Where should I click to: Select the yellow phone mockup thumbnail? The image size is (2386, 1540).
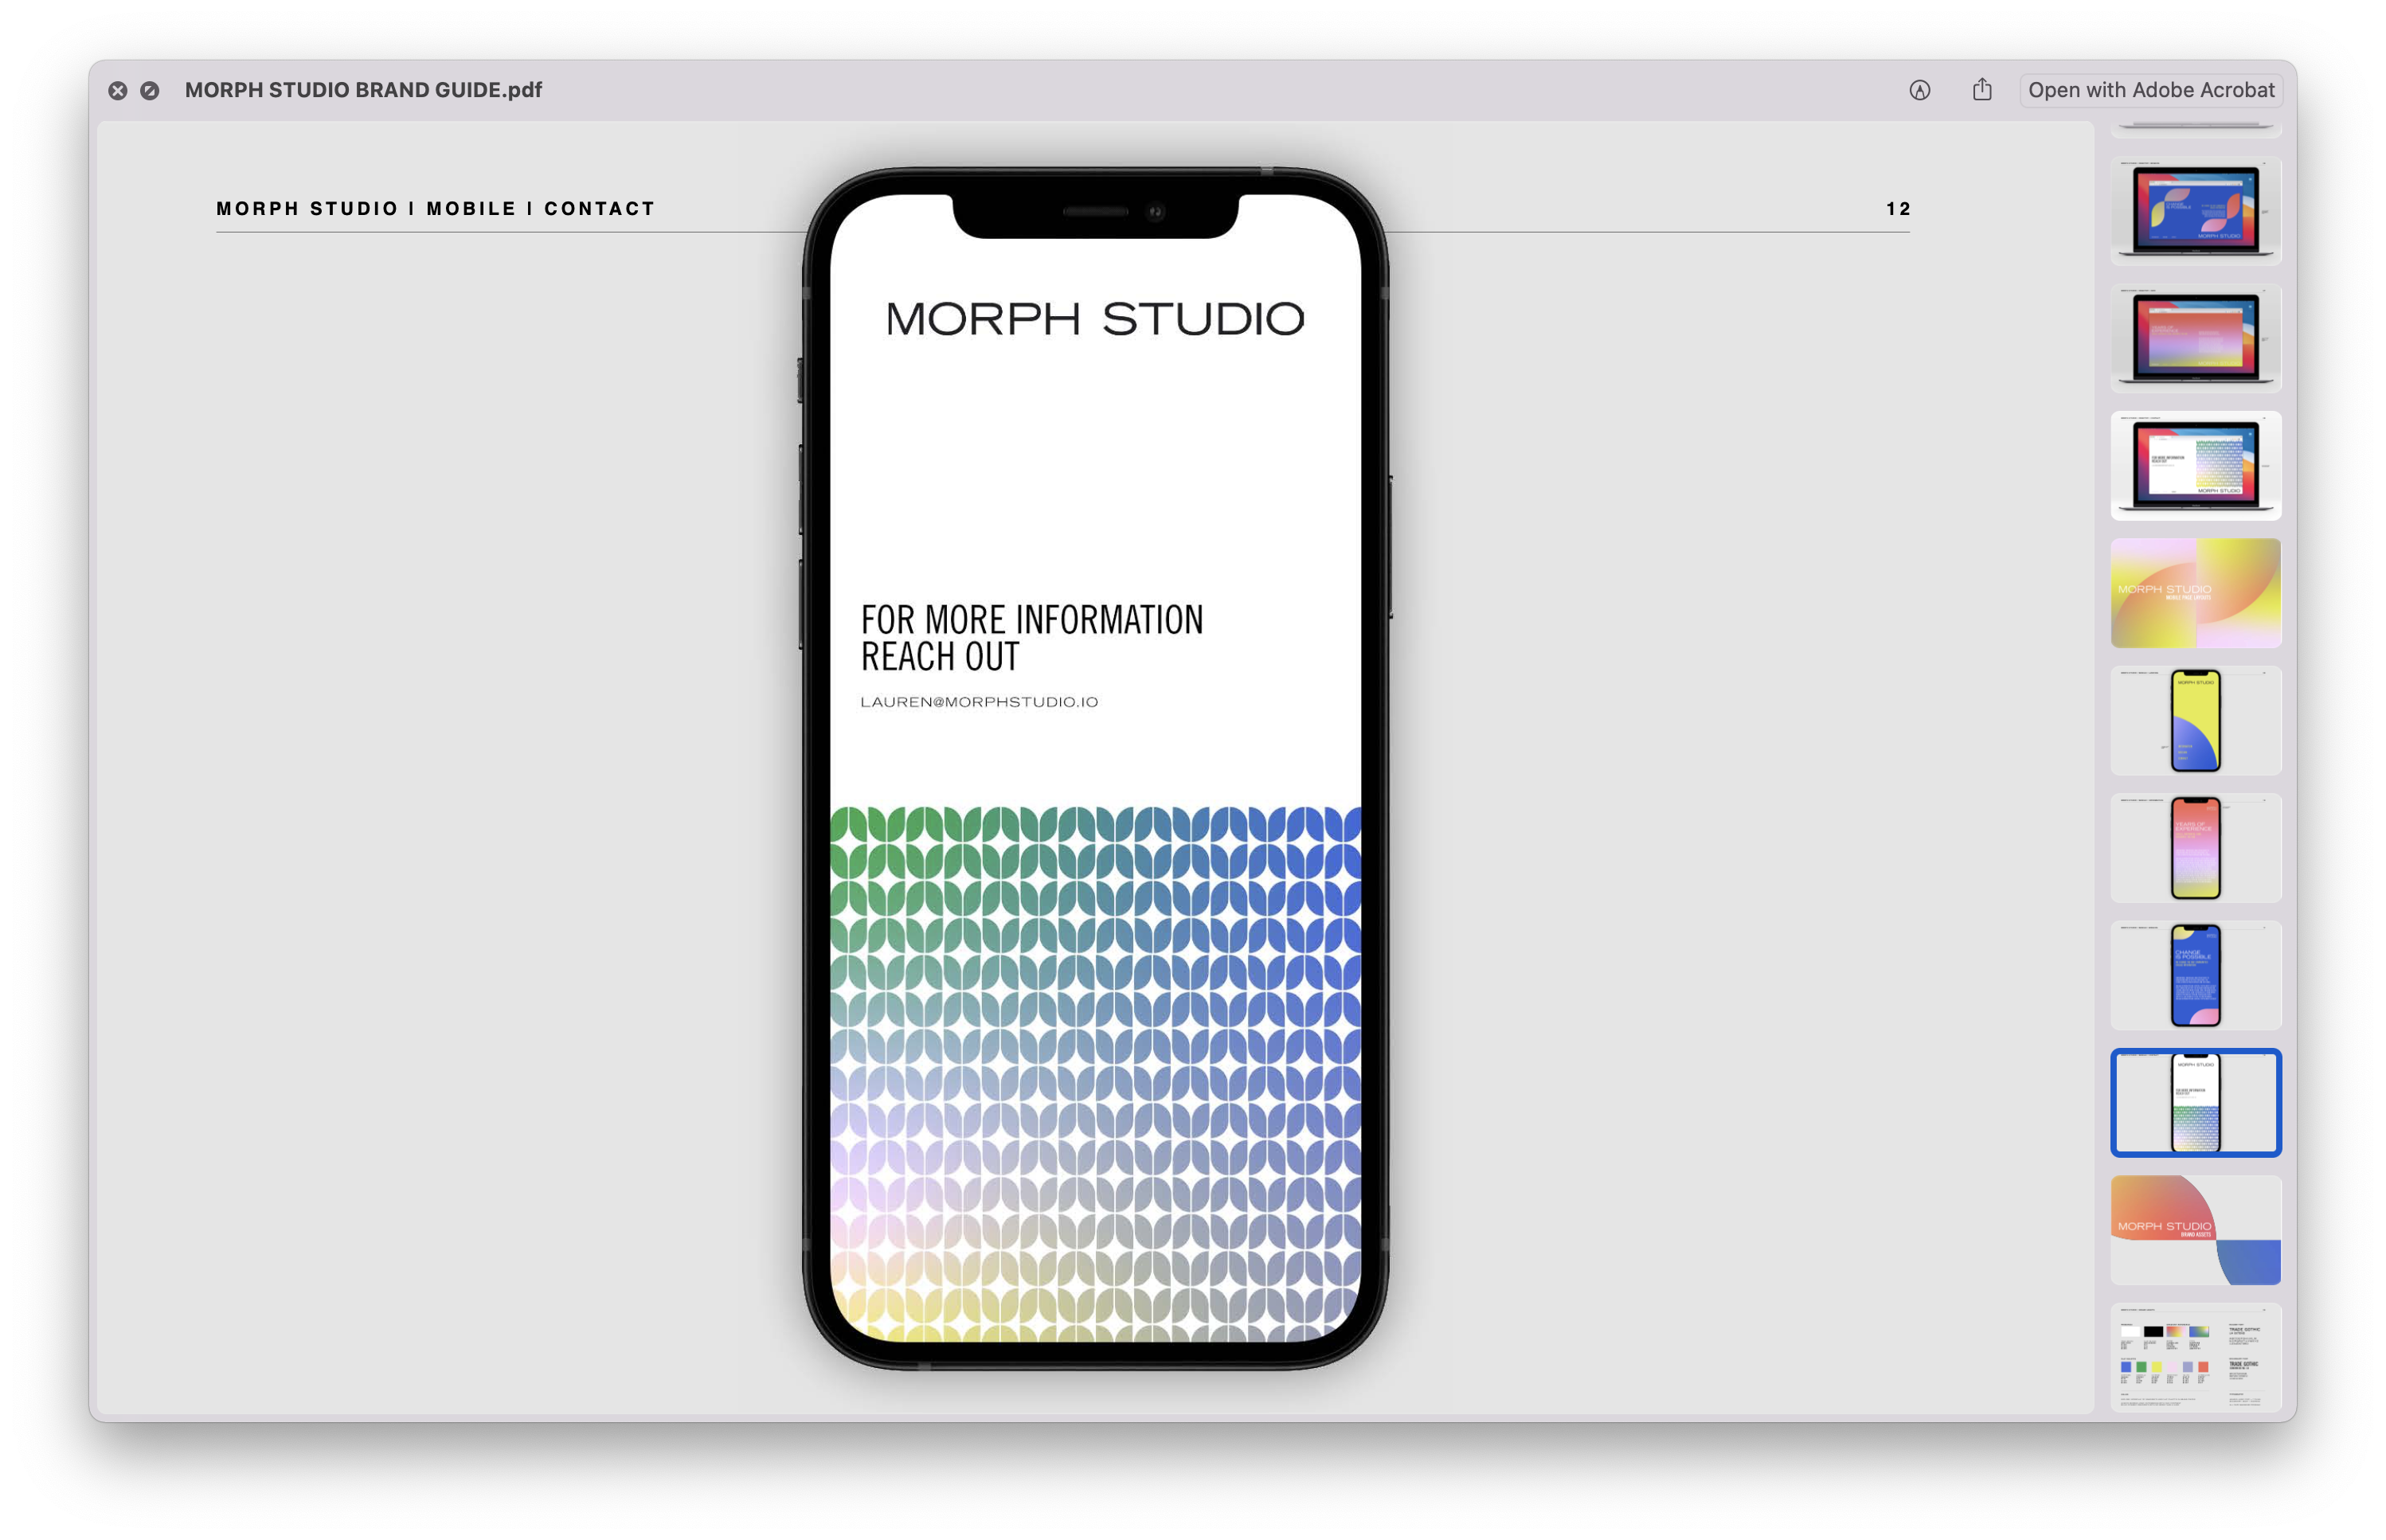(2195, 720)
